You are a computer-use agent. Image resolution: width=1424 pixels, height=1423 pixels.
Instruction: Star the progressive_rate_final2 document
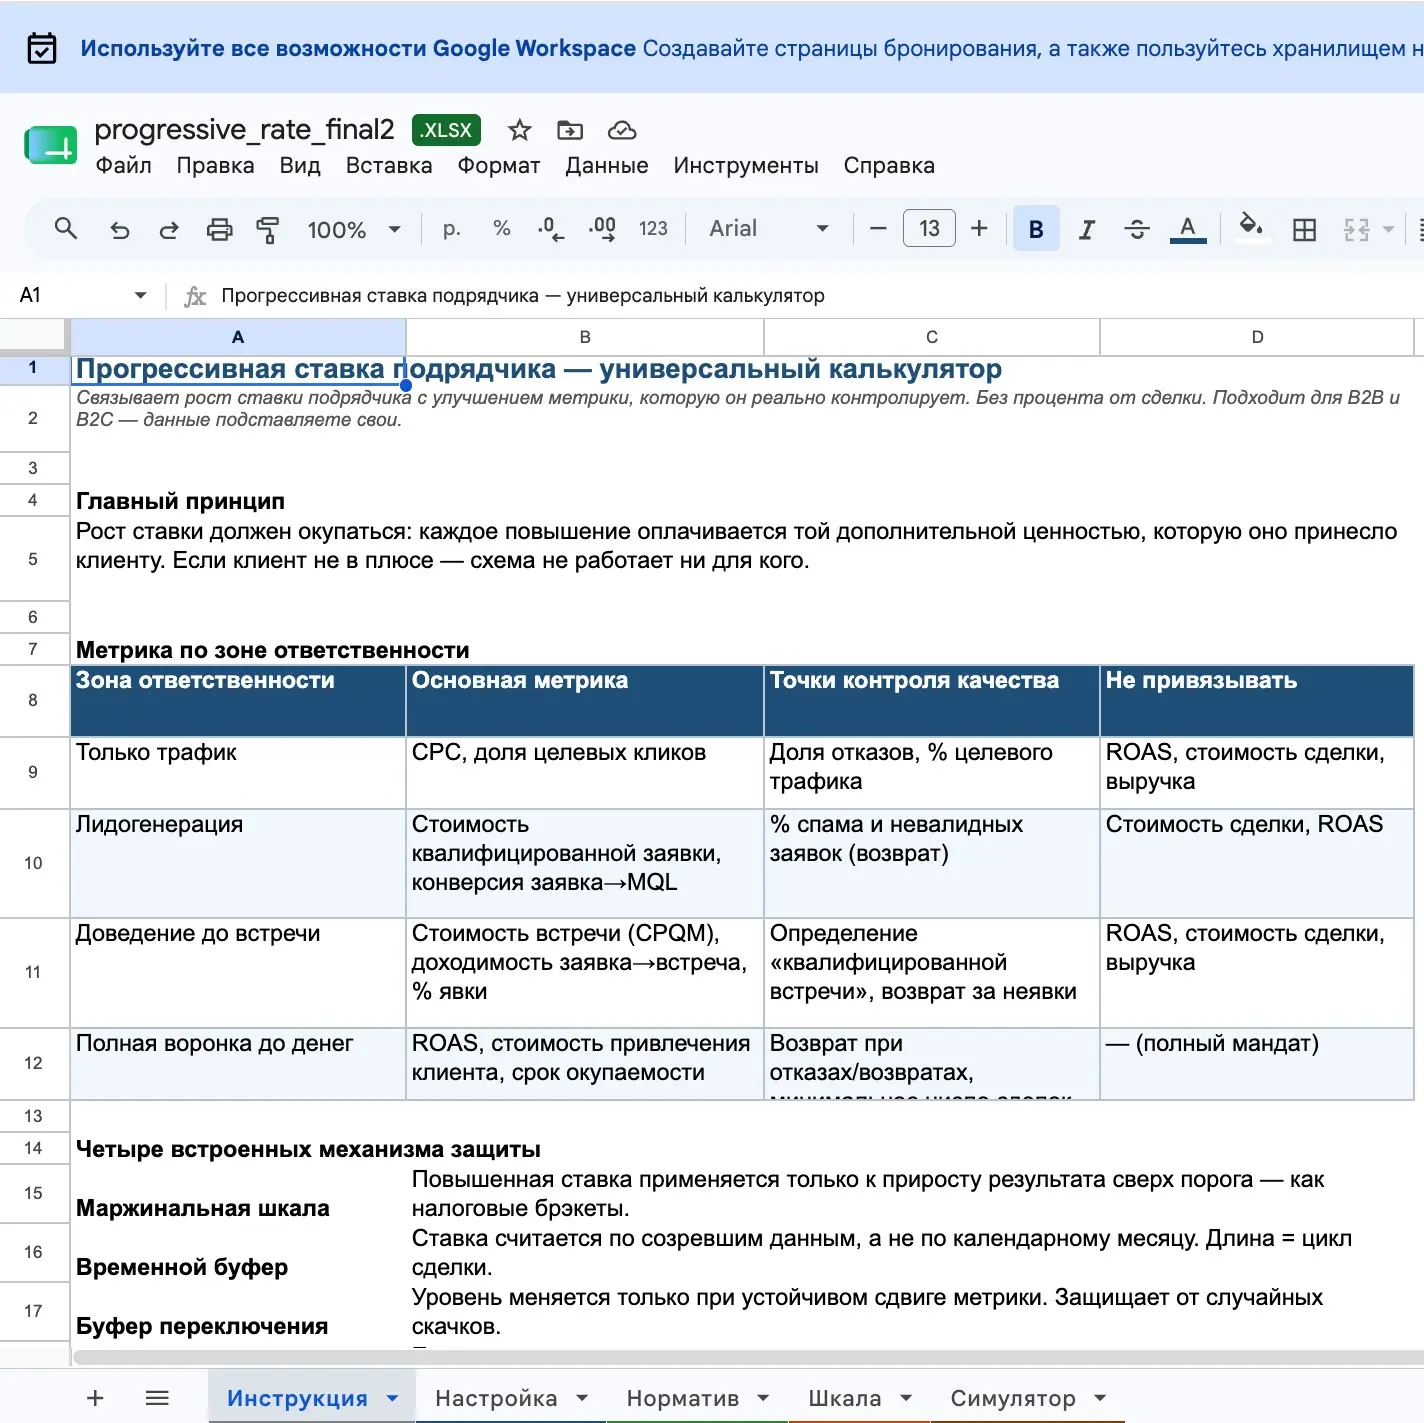point(519,130)
